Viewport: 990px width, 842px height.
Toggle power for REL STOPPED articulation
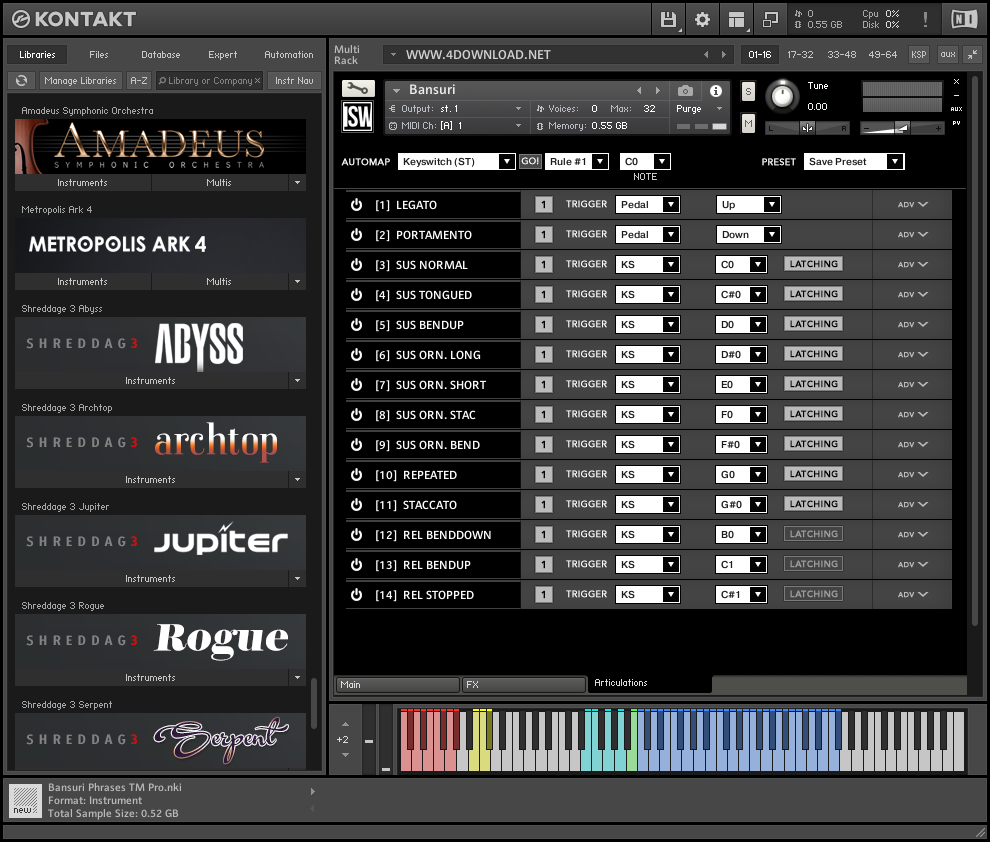(x=357, y=595)
